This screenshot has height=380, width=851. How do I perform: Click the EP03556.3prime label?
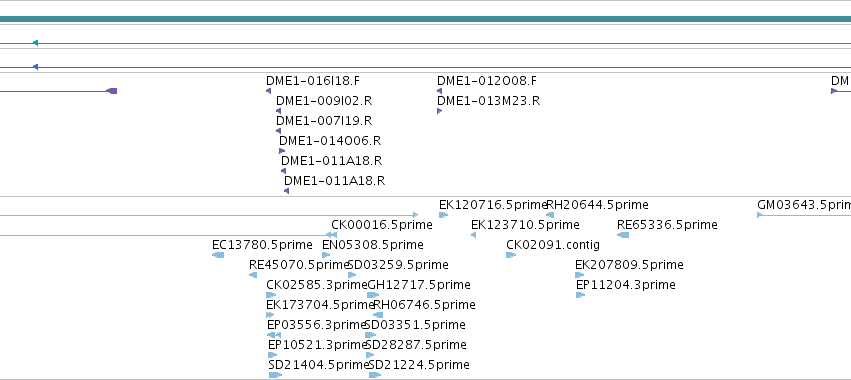pyautogui.click(x=316, y=325)
